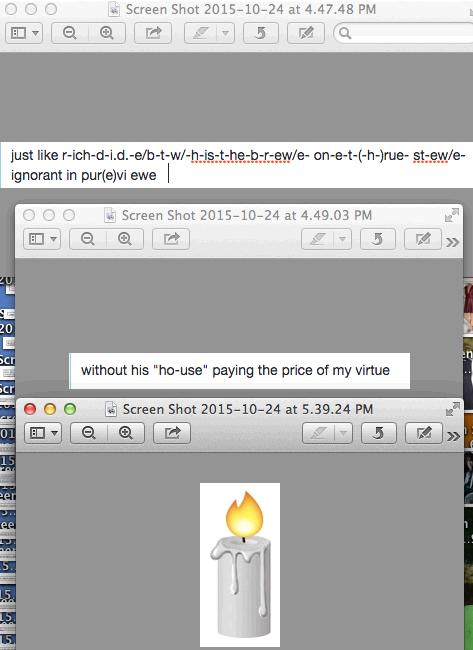
Task: Show markup toolbar in 5.39.24 PM window
Action: point(424,433)
